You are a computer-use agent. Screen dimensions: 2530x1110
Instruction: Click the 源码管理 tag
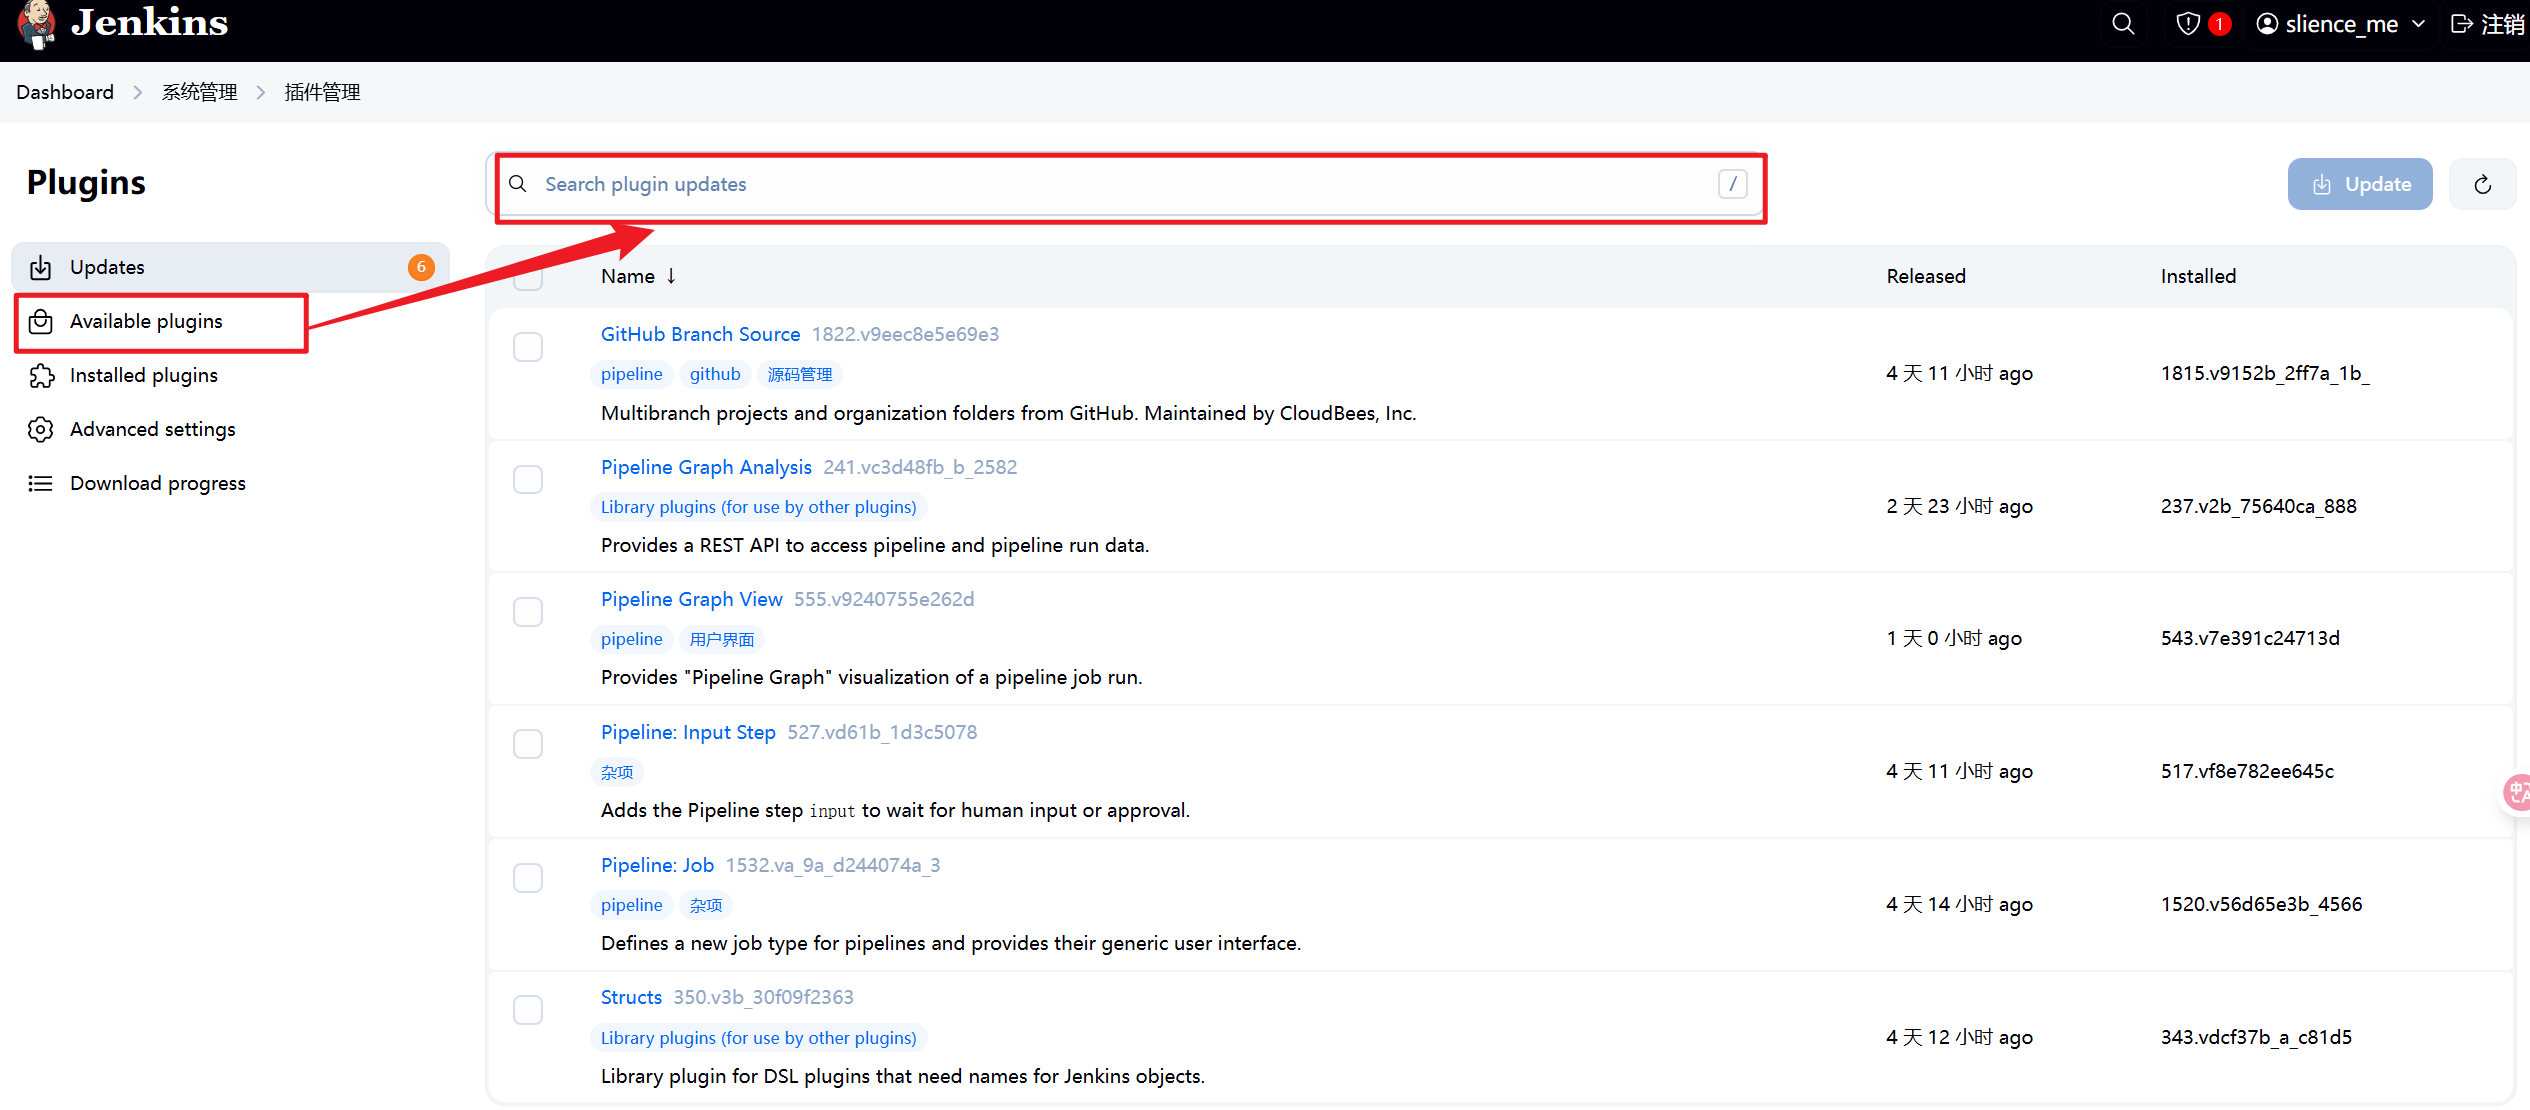(x=799, y=374)
